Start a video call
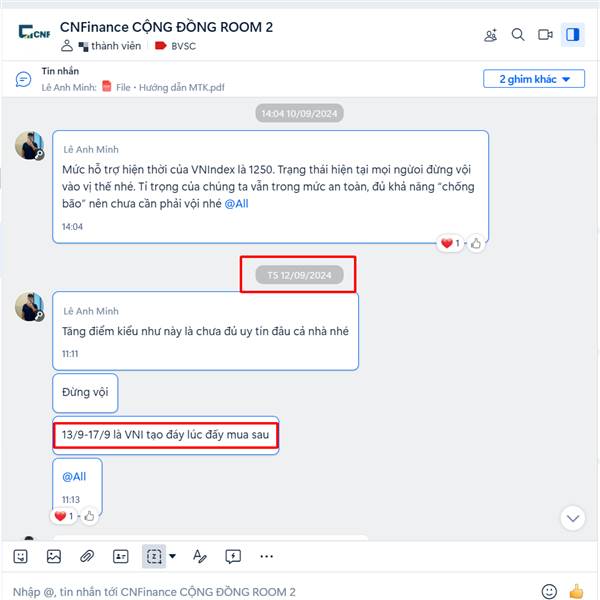 [x=545, y=35]
